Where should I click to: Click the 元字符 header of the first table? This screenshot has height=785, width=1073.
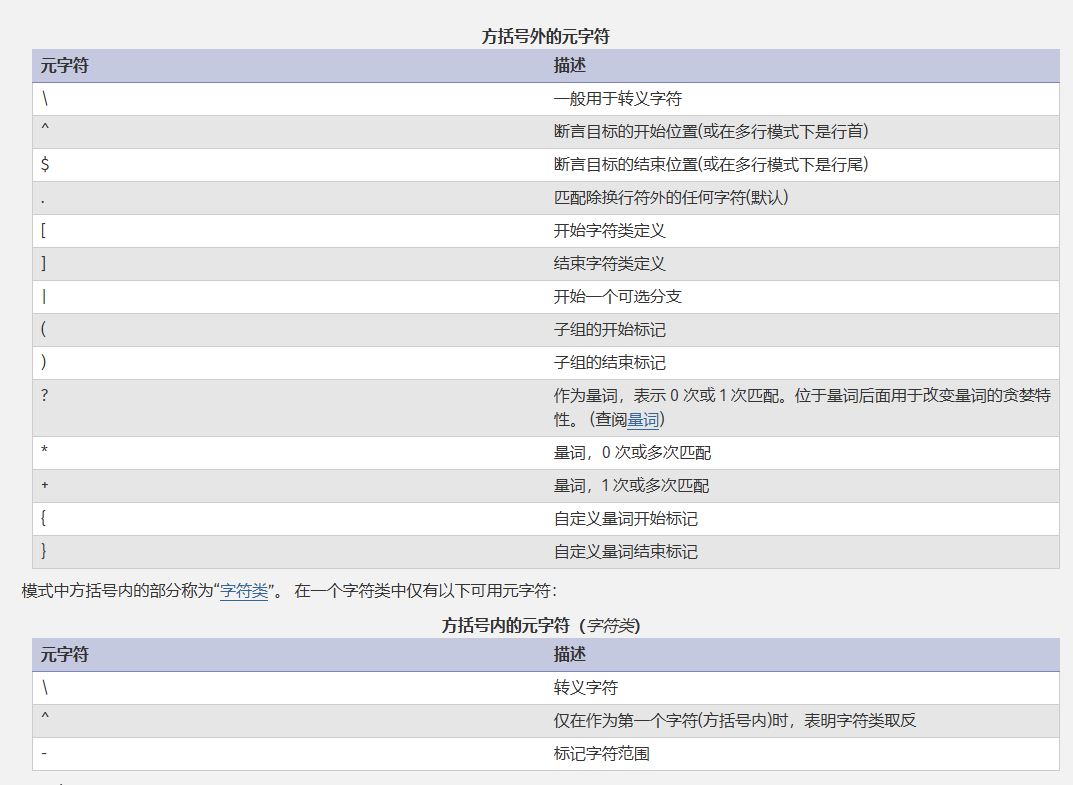coord(65,66)
